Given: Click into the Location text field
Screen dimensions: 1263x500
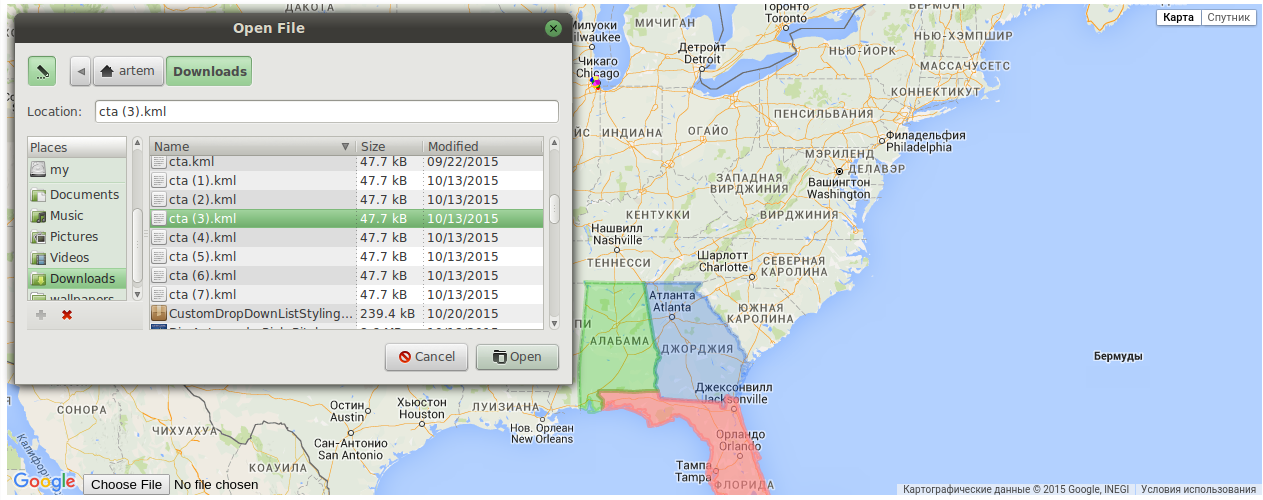Looking at the screenshot, I should point(326,111).
